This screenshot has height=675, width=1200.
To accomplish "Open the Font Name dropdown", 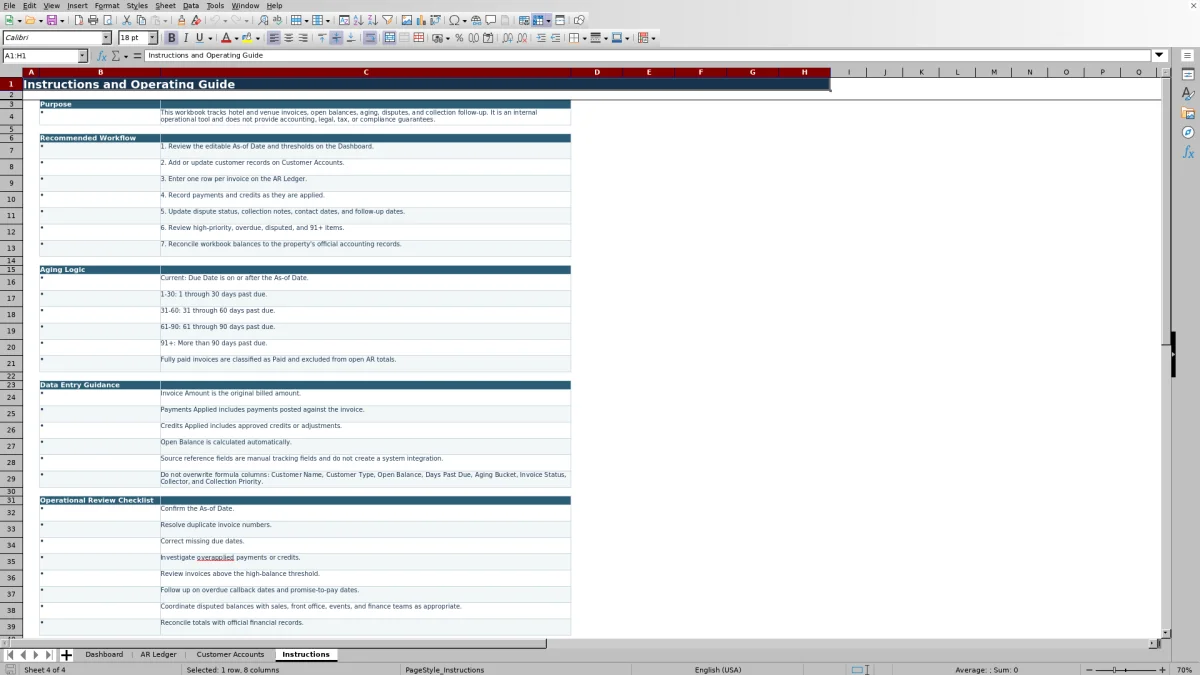I will (106, 38).
